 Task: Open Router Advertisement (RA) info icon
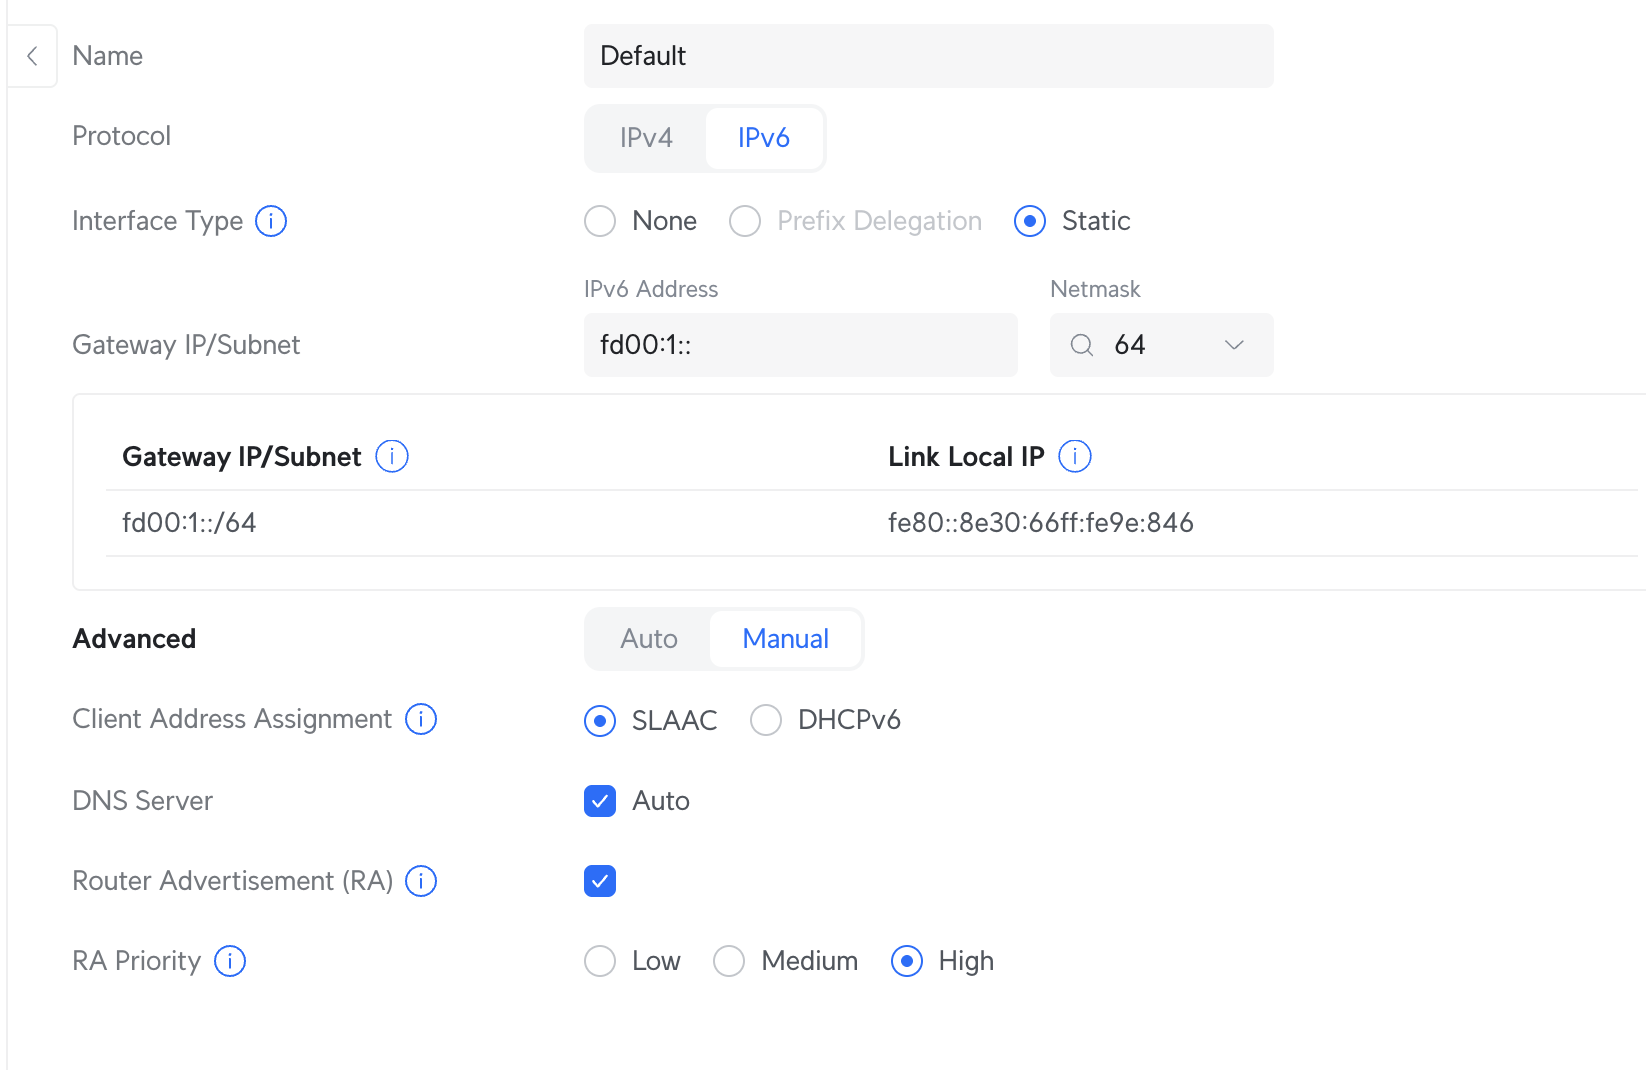421,881
